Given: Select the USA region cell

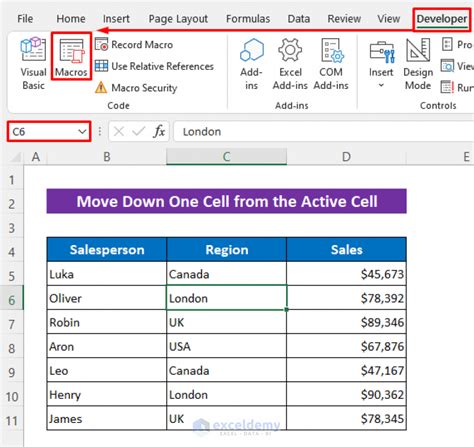Looking at the screenshot, I should click(227, 346).
